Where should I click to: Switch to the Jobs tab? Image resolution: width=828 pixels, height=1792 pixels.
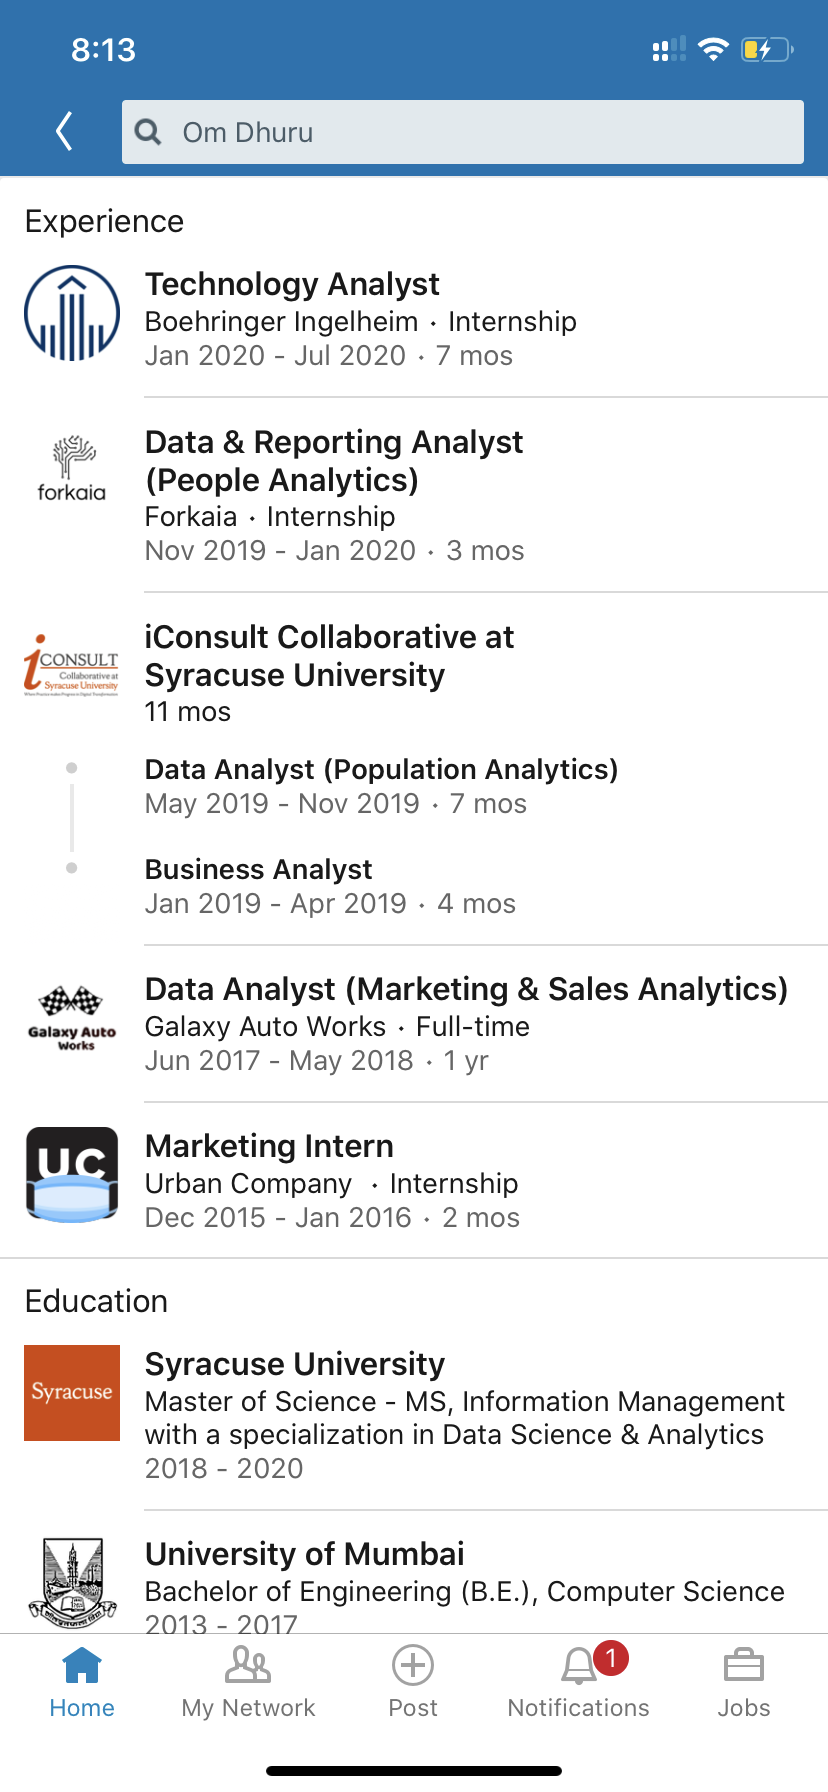744,1682
